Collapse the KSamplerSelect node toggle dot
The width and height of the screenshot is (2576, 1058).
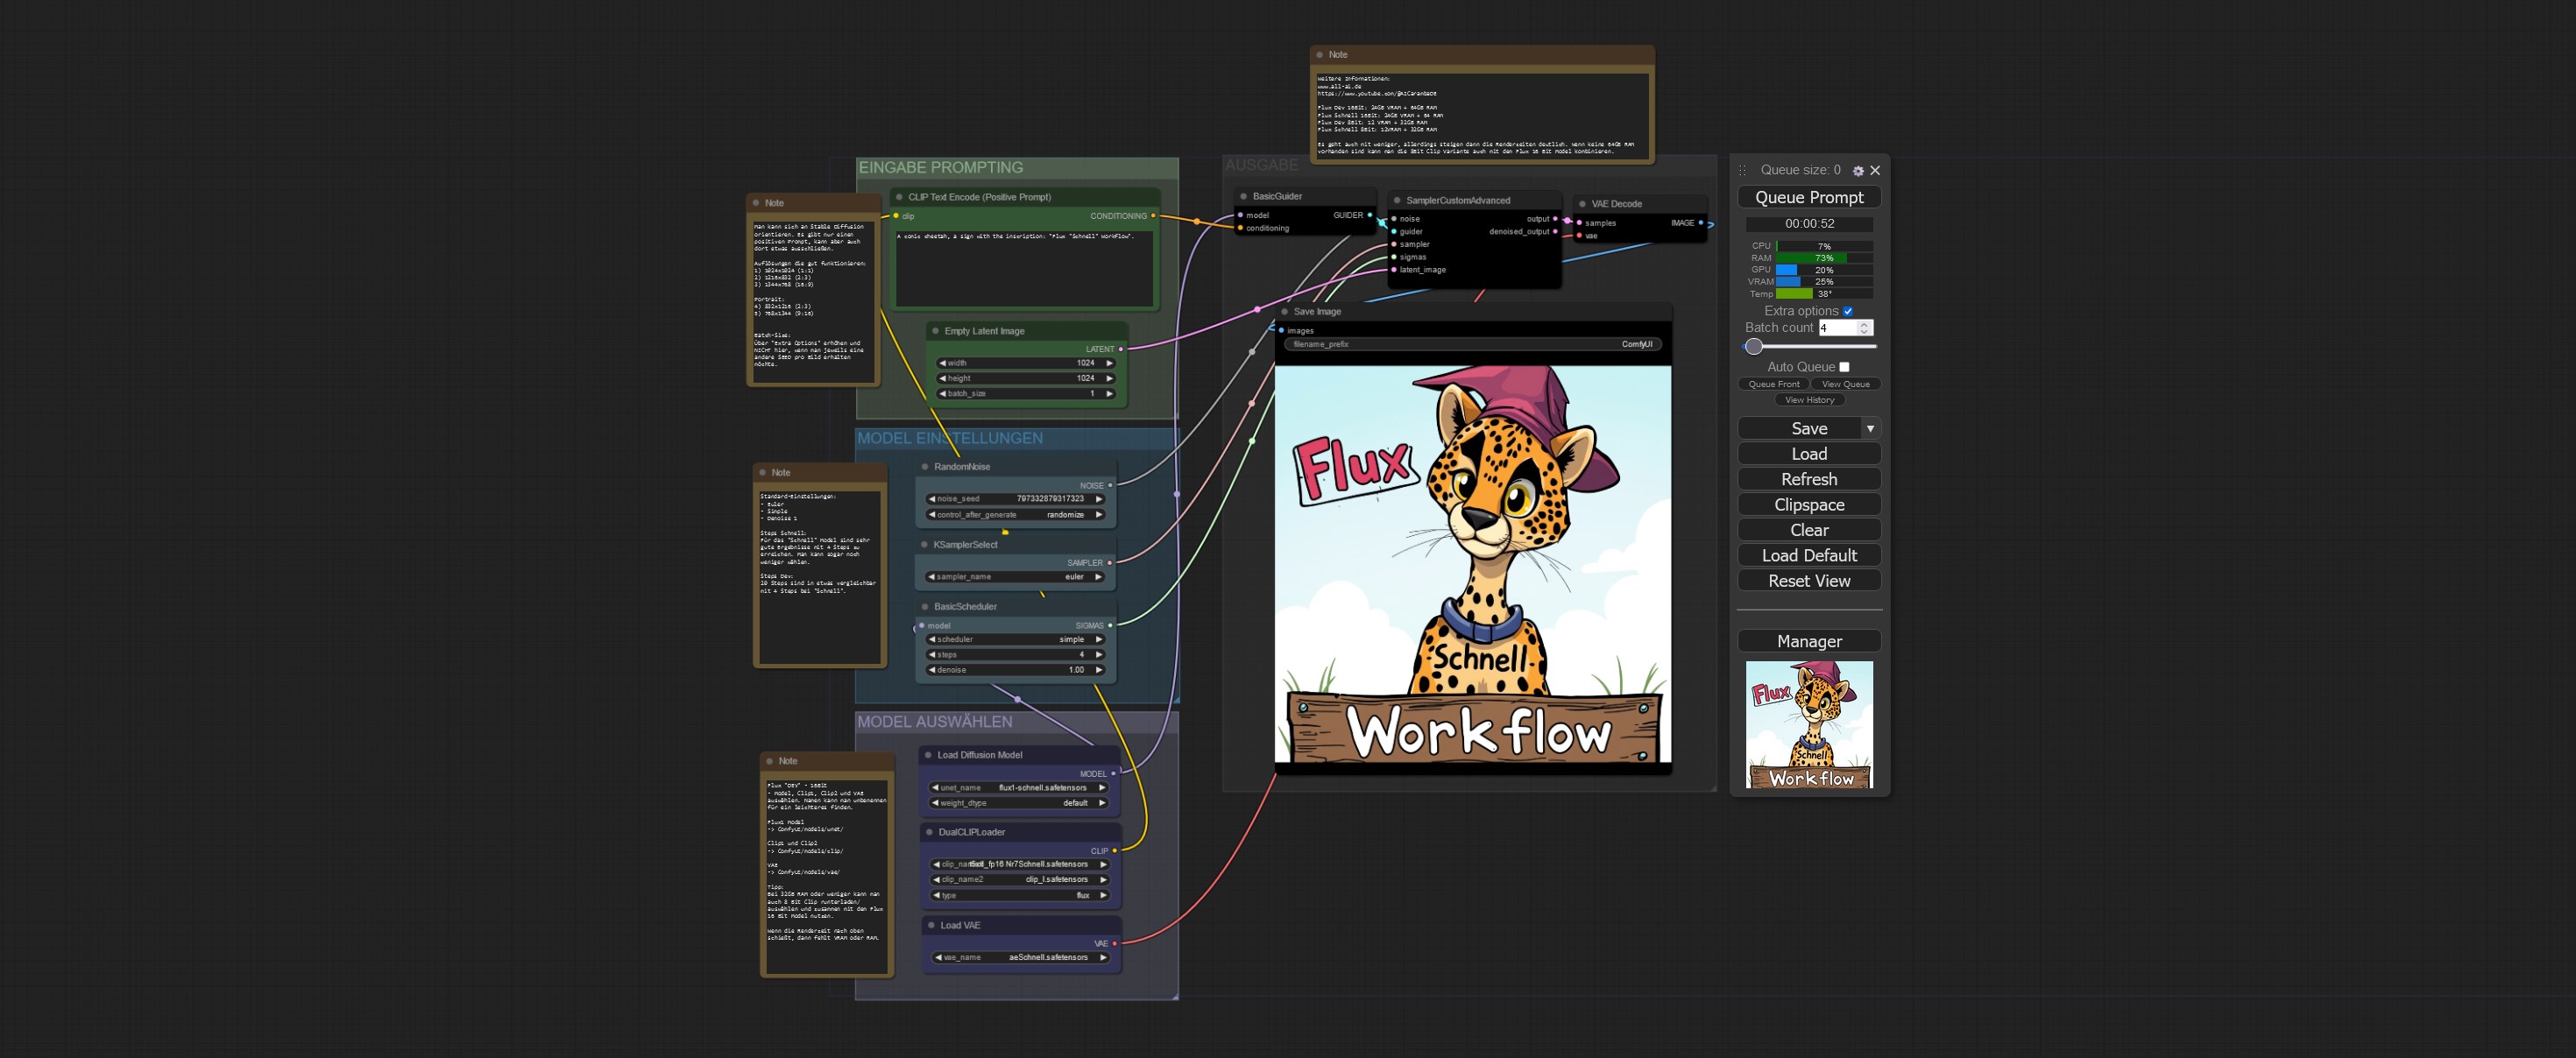924,545
